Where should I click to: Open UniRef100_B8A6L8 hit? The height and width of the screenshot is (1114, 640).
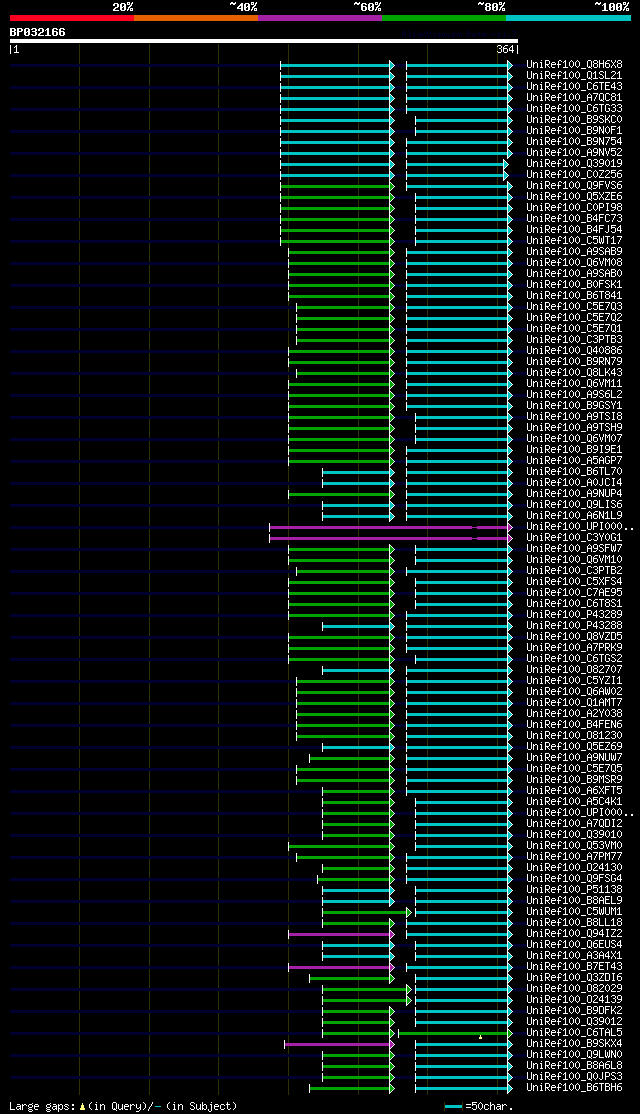(575, 1066)
